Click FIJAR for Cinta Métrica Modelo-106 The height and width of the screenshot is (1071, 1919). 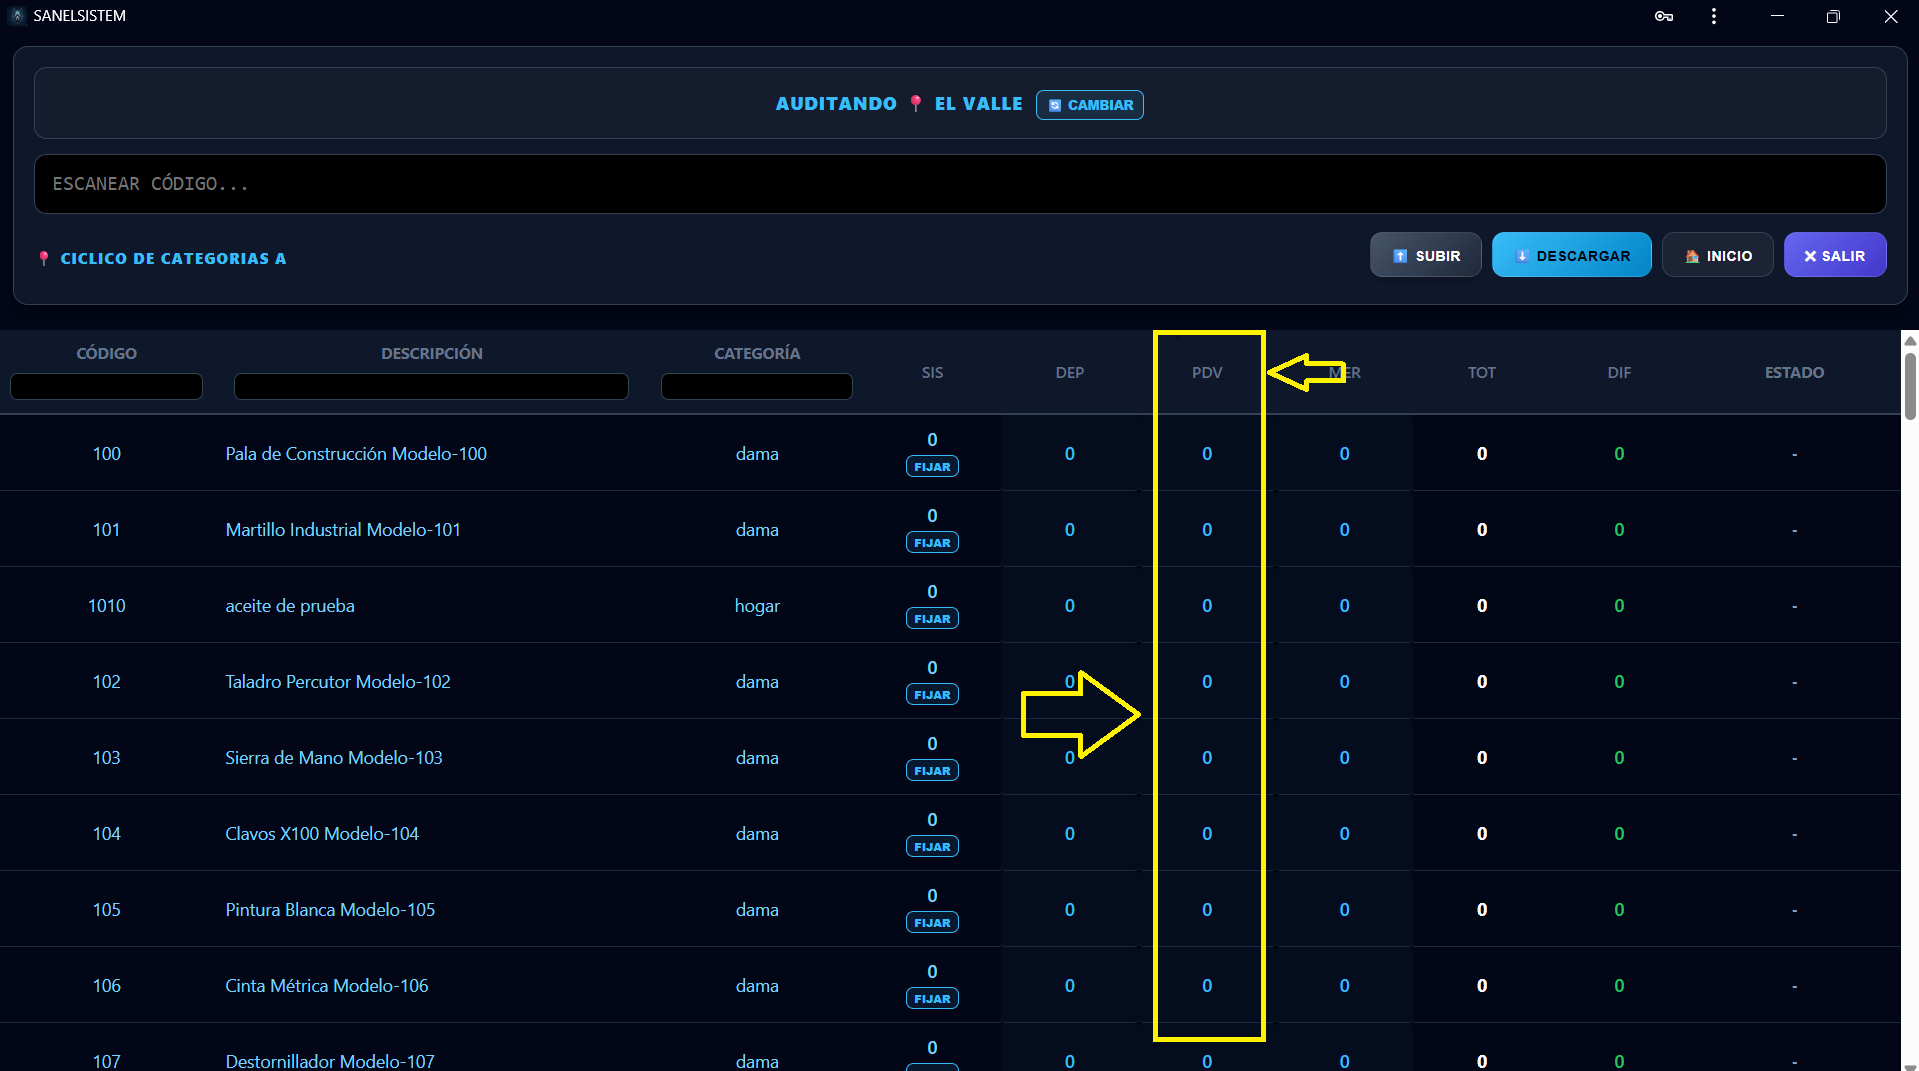pyautogui.click(x=932, y=999)
